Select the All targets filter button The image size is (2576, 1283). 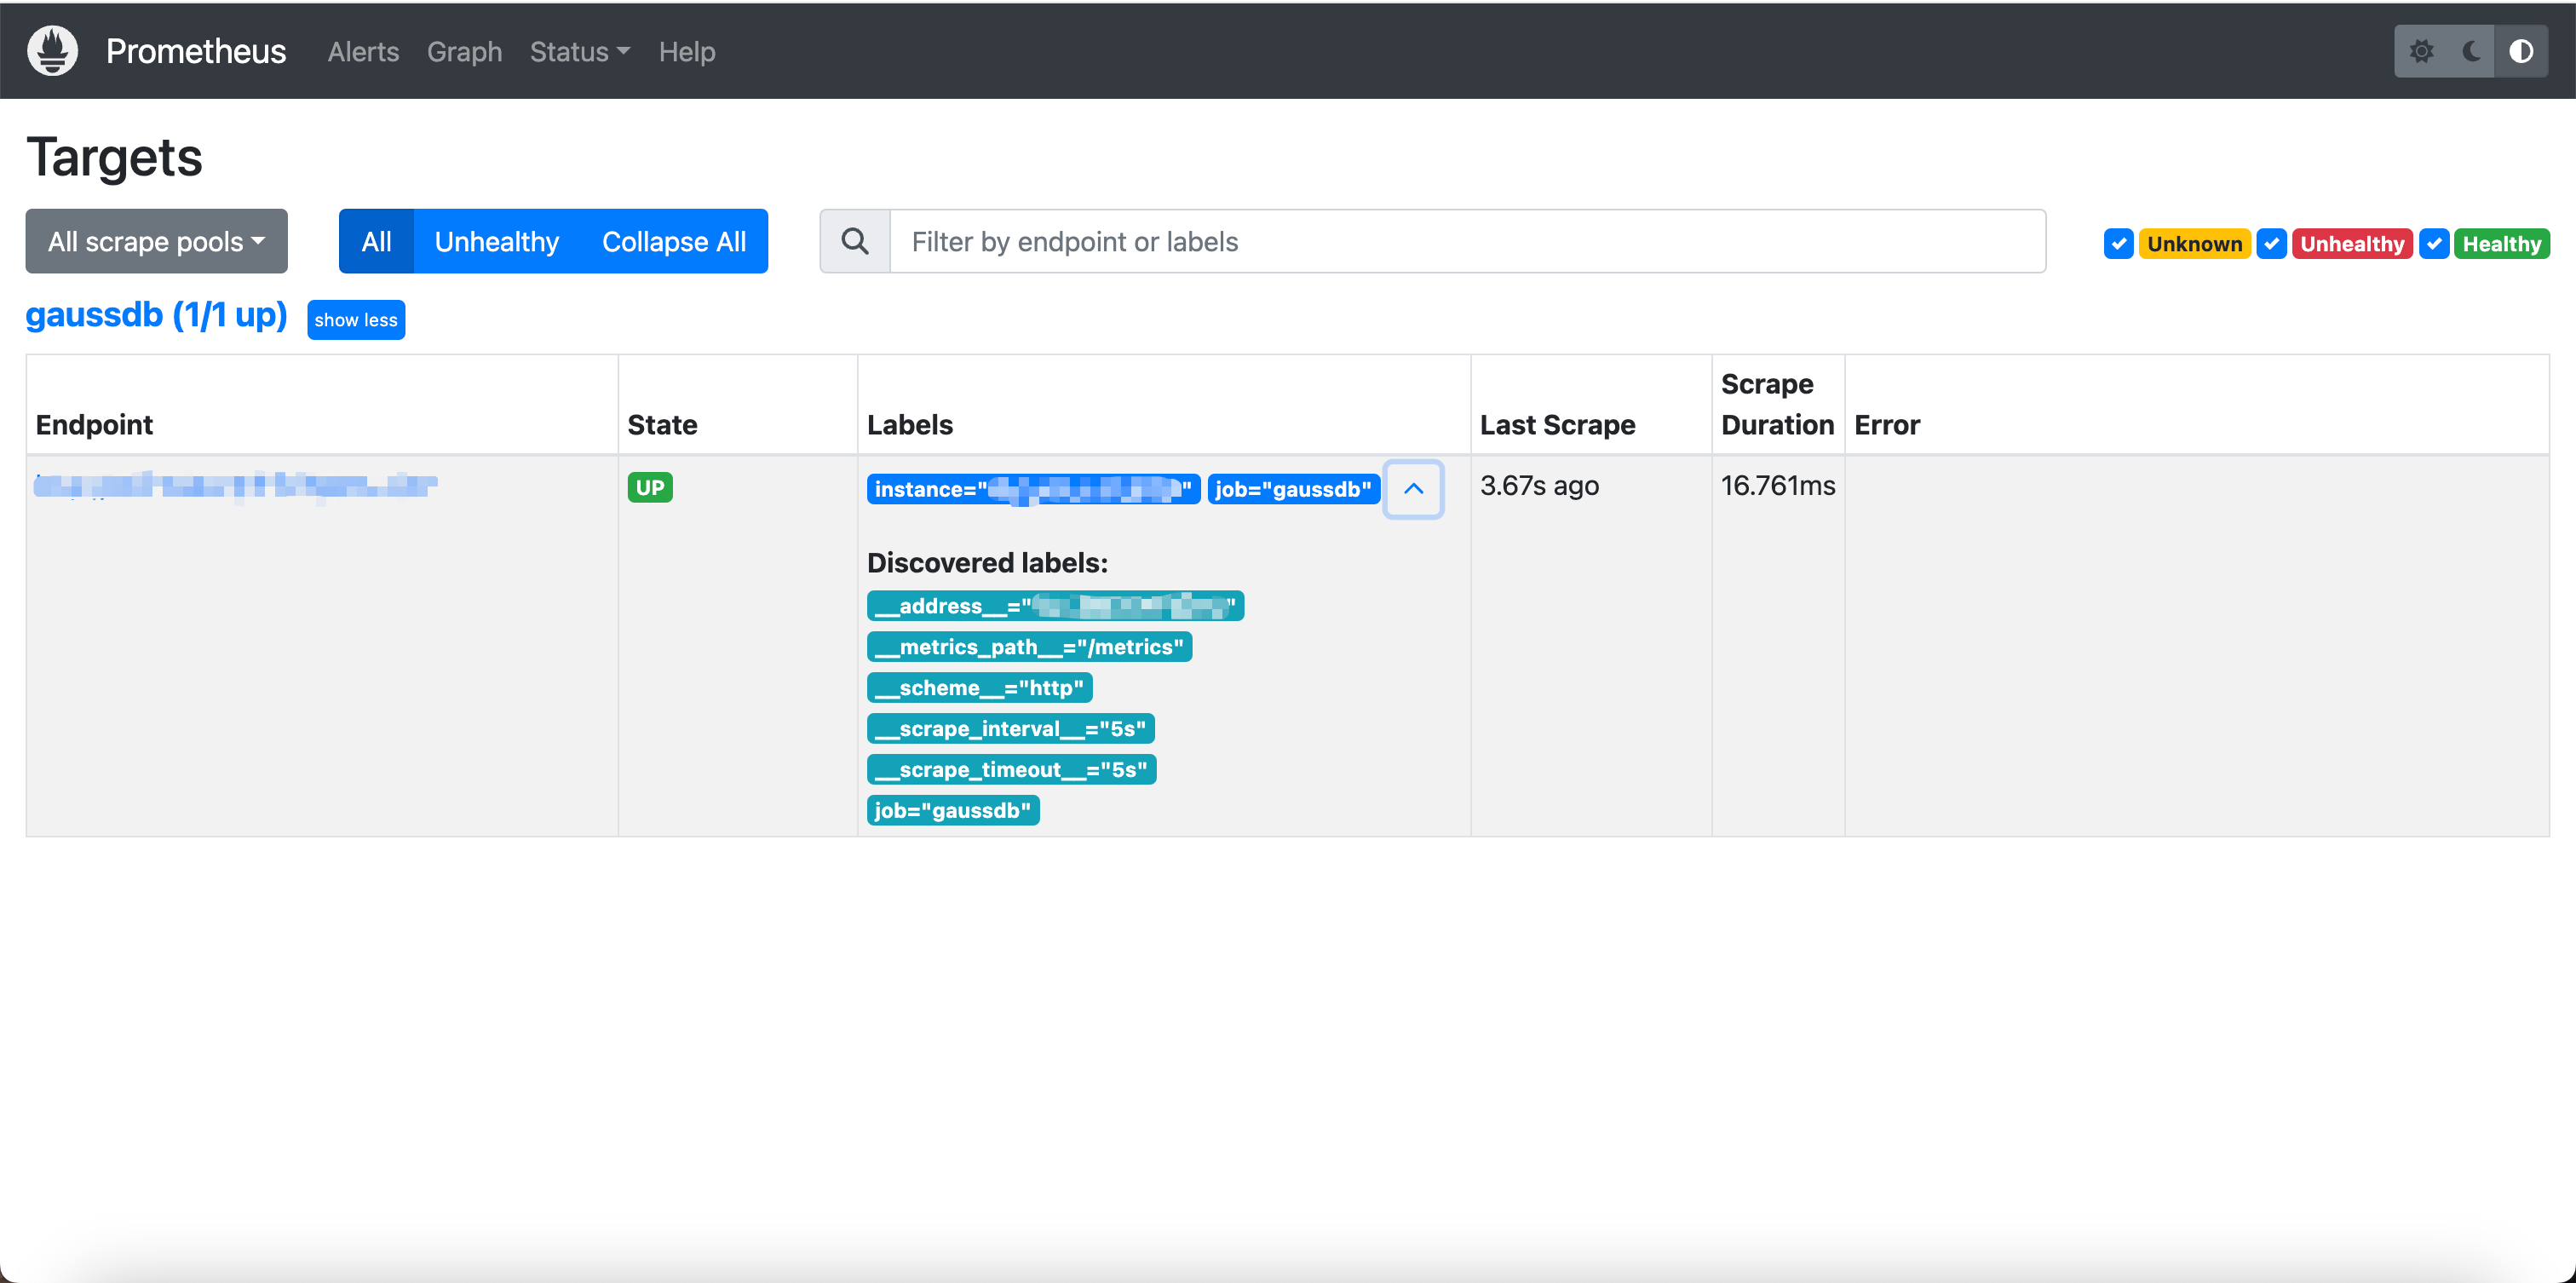coord(376,241)
